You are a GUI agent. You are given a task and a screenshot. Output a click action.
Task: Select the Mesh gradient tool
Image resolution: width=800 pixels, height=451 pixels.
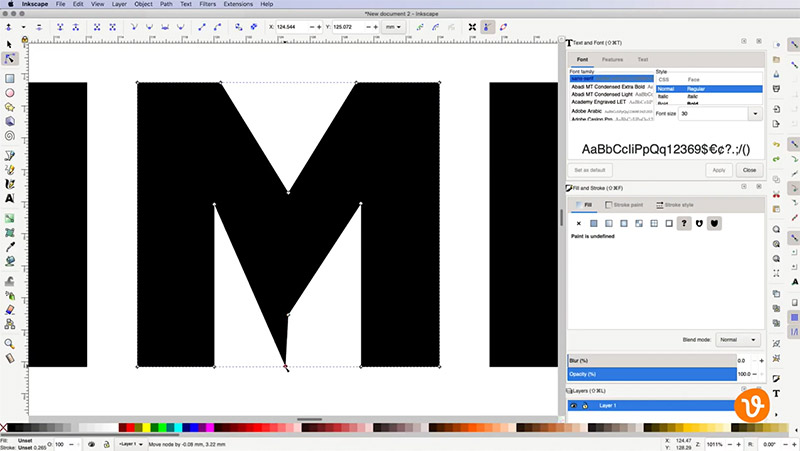(x=9, y=233)
